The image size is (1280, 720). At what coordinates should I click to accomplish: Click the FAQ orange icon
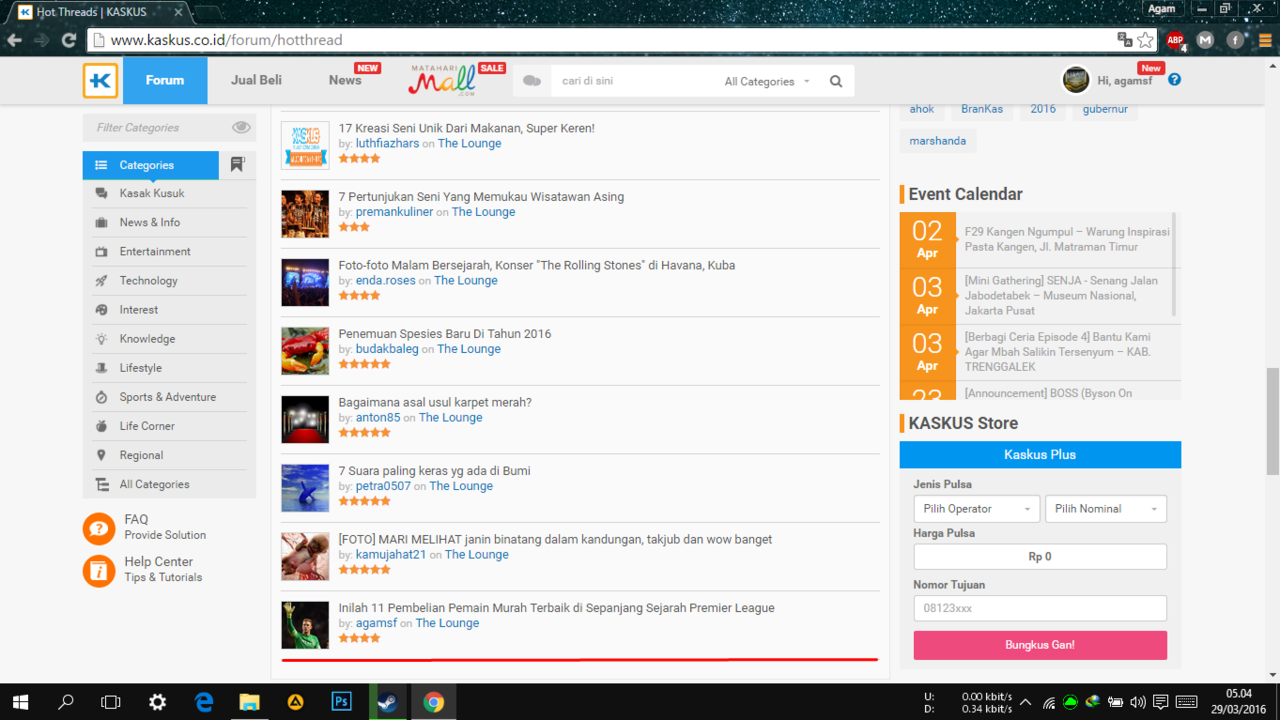[99, 528]
